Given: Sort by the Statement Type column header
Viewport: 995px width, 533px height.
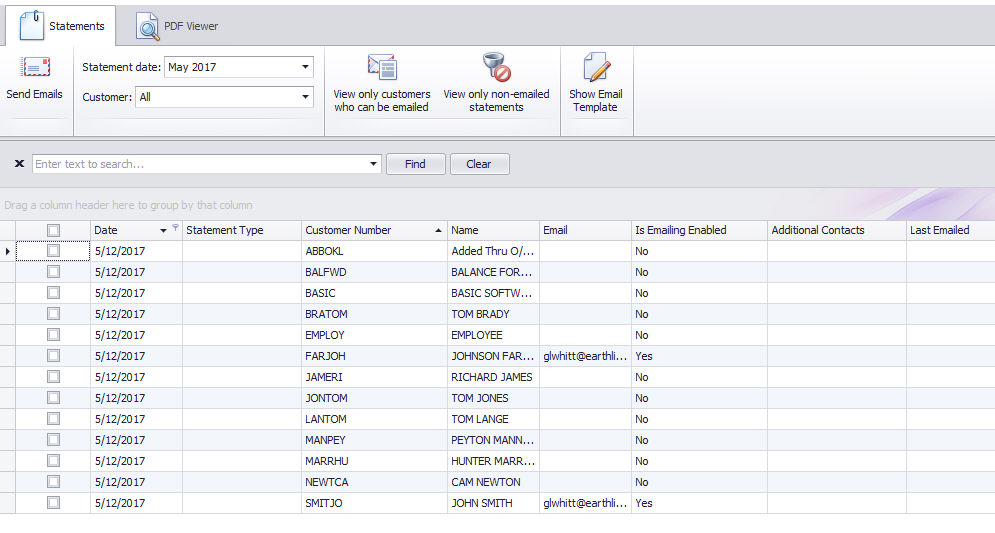Looking at the screenshot, I should 241,230.
